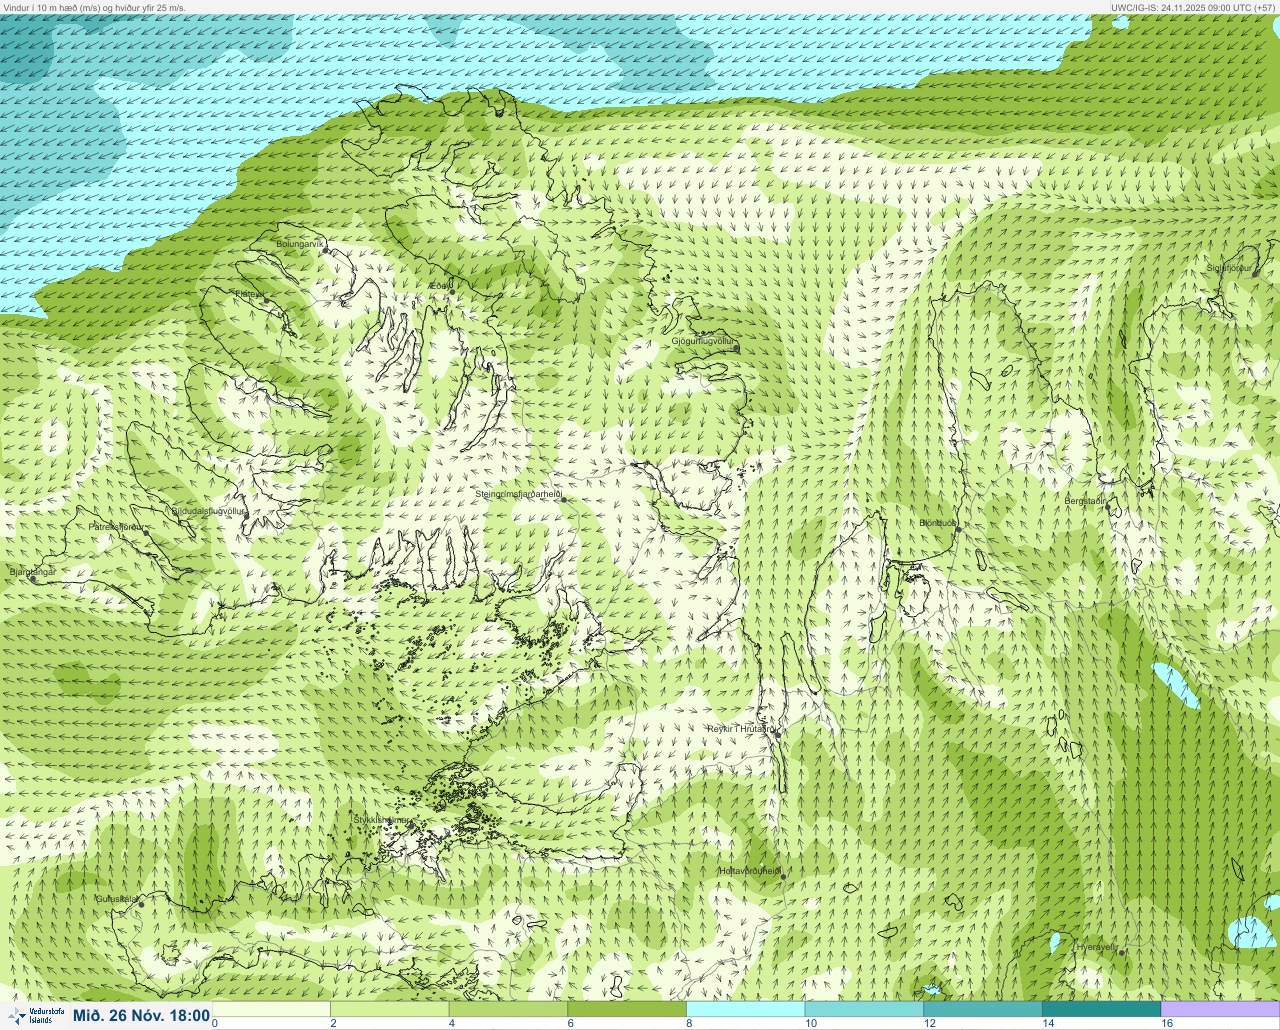Click the legend scale number 8

(690, 1023)
